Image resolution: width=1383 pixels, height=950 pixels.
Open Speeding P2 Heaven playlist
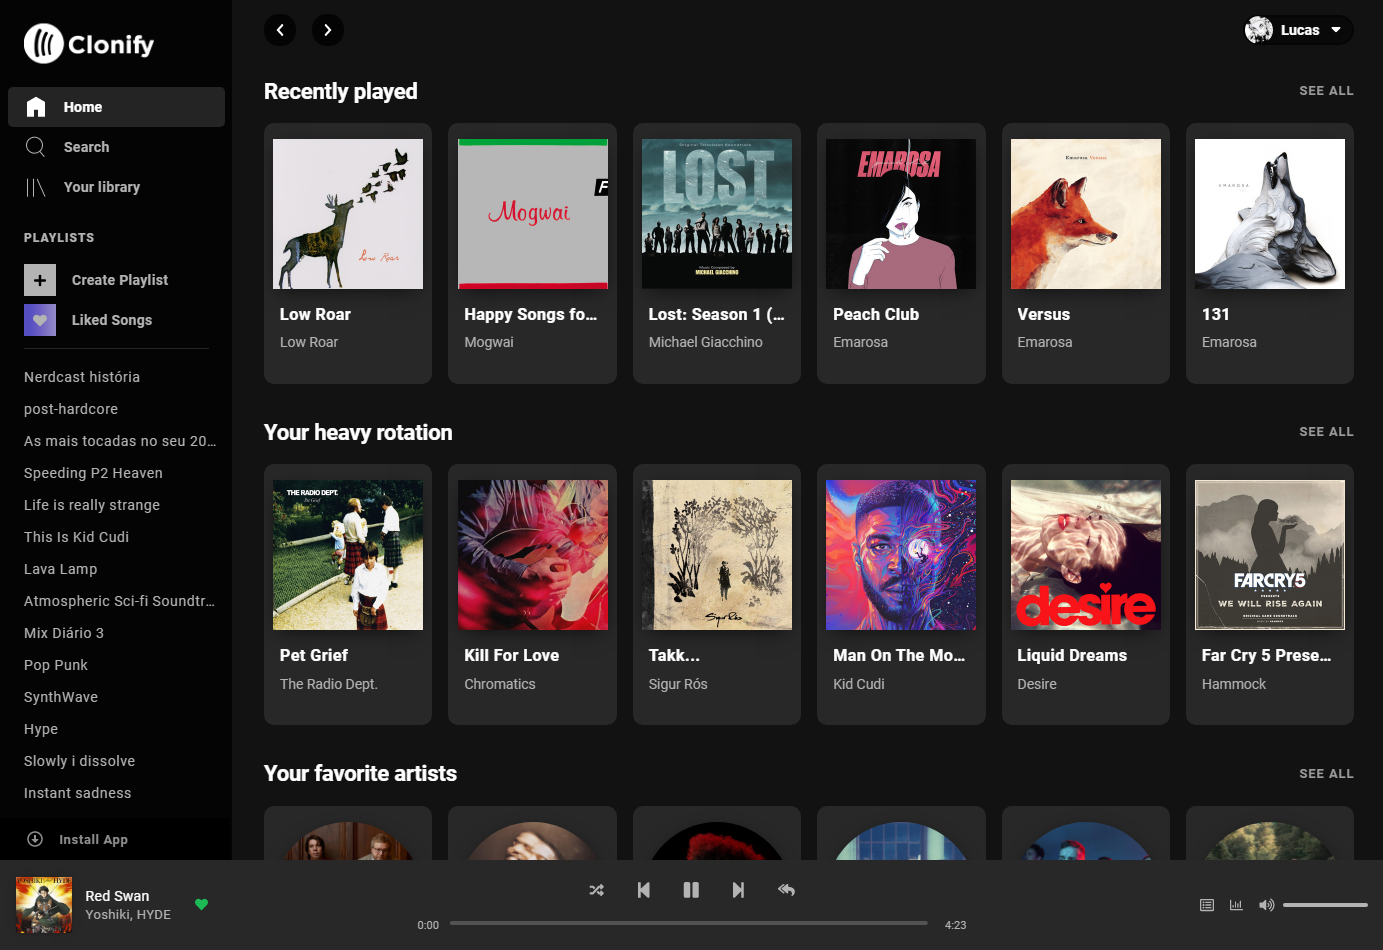pyautogui.click(x=93, y=473)
